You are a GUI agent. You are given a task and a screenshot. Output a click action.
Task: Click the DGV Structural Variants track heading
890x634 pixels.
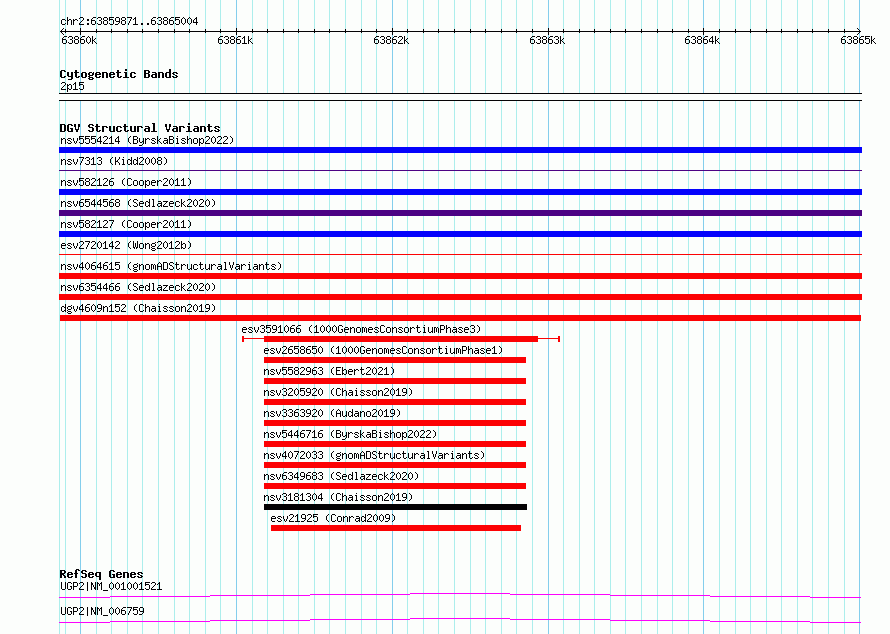point(140,128)
